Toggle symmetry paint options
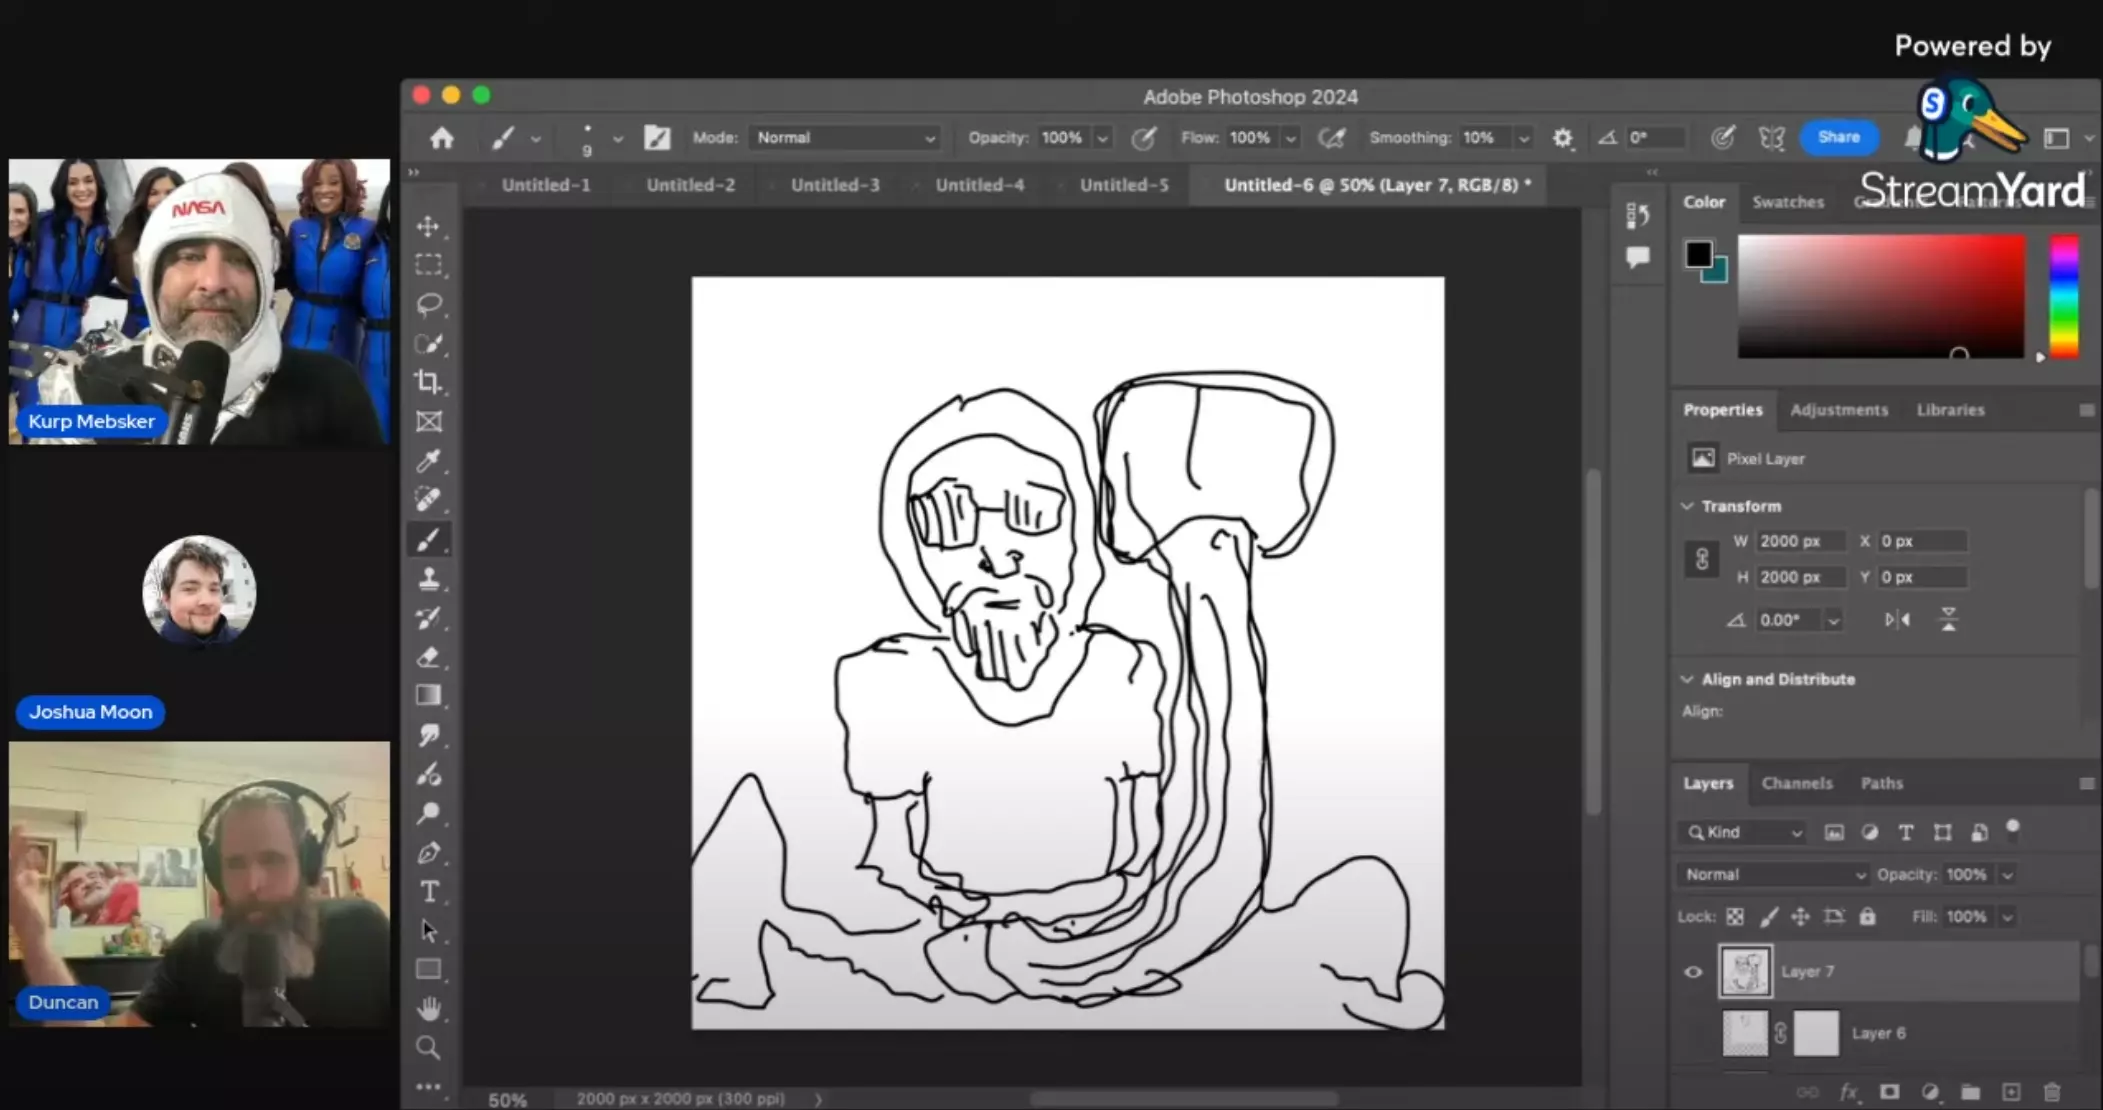The height and width of the screenshot is (1110, 2103). 1771,138
